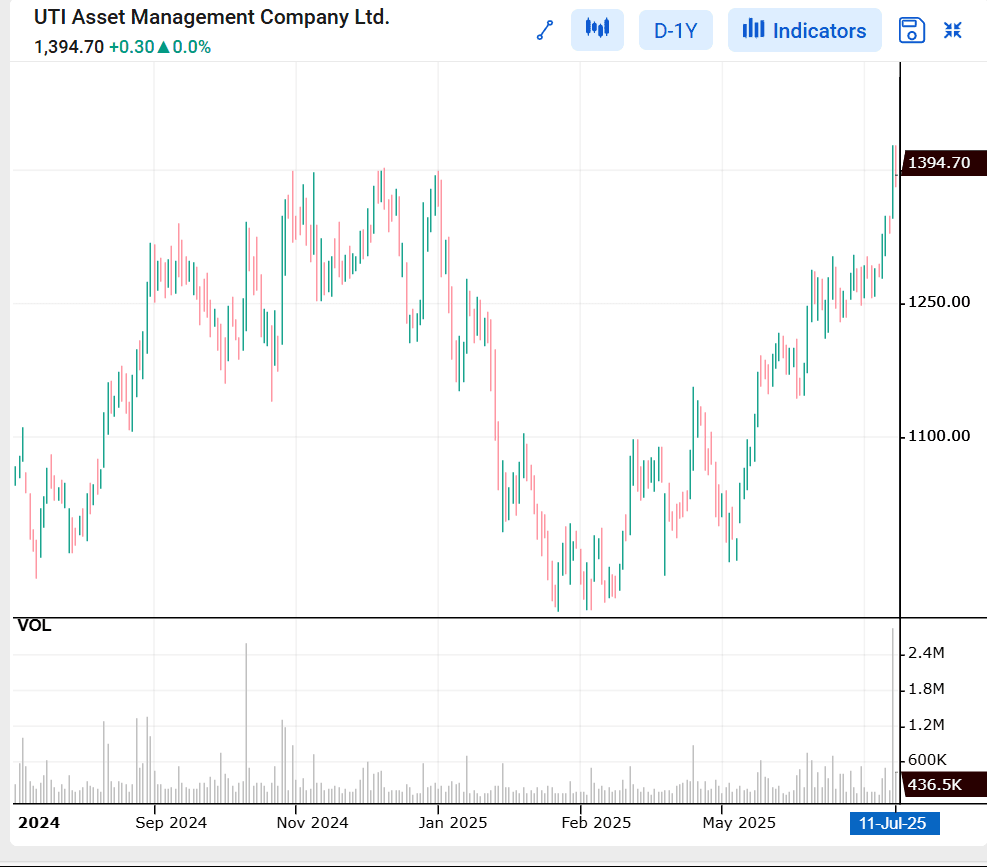Click the 1250.00 price axis label
987x867 pixels.
point(939,302)
